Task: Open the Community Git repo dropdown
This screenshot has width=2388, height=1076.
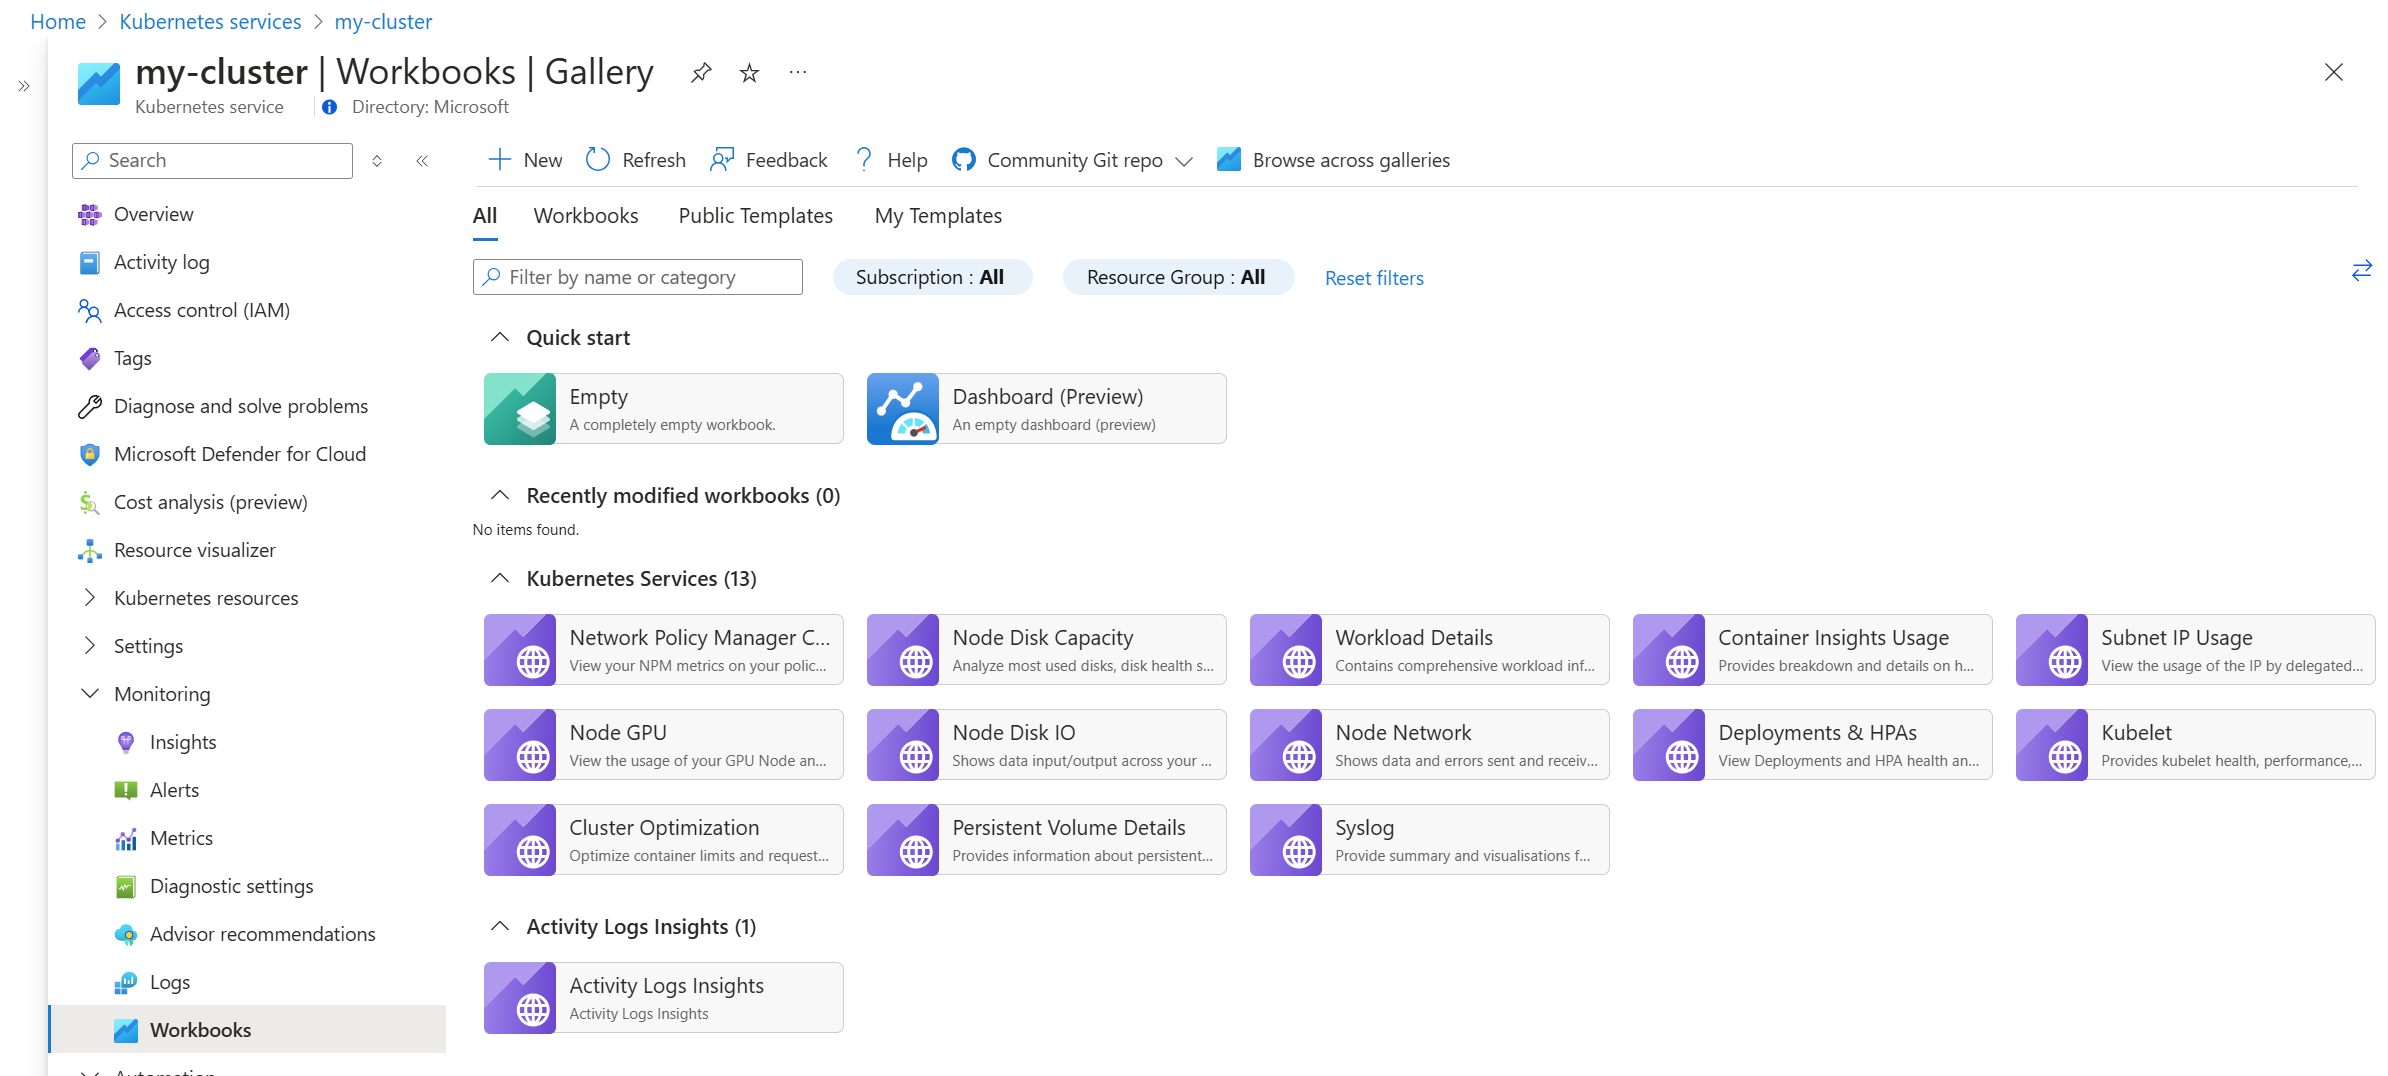Action: click(x=1072, y=160)
